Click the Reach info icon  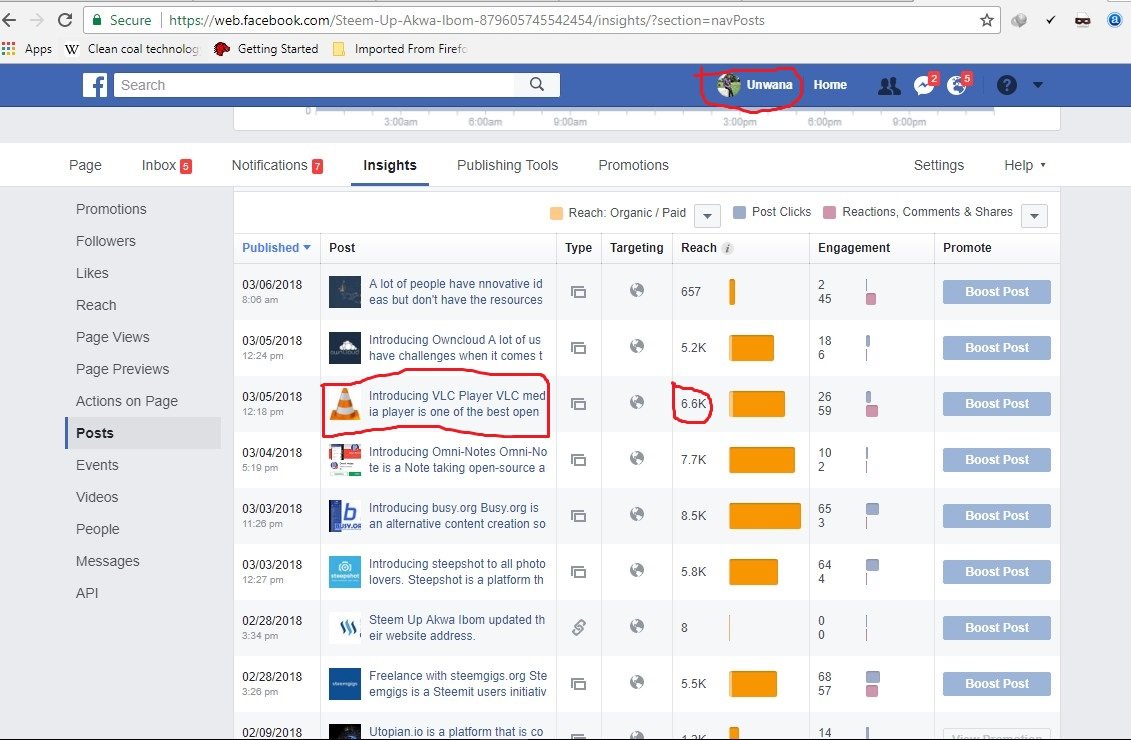pyautogui.click(x=727, y=248)
